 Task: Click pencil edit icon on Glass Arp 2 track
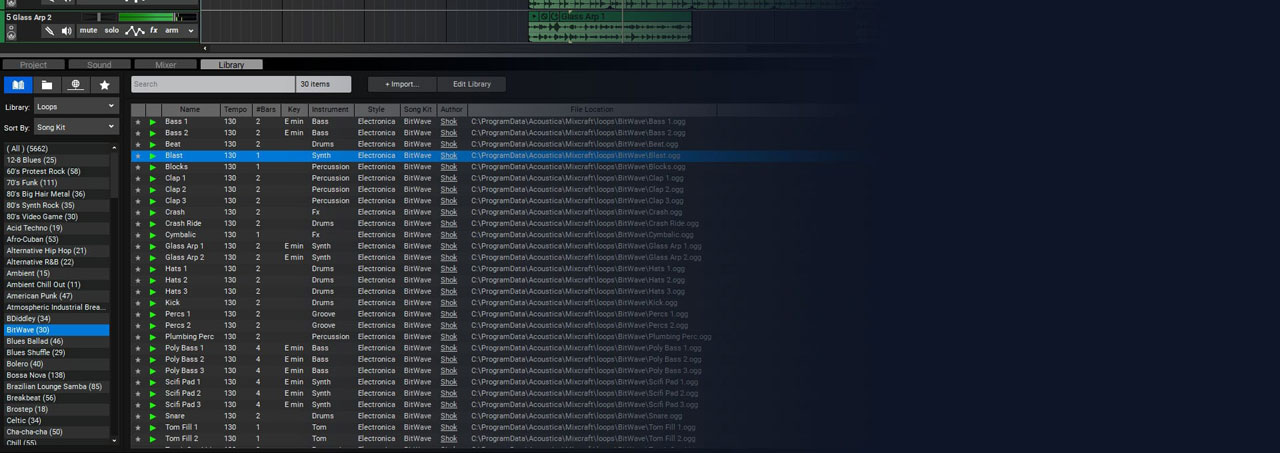[48, 31]
